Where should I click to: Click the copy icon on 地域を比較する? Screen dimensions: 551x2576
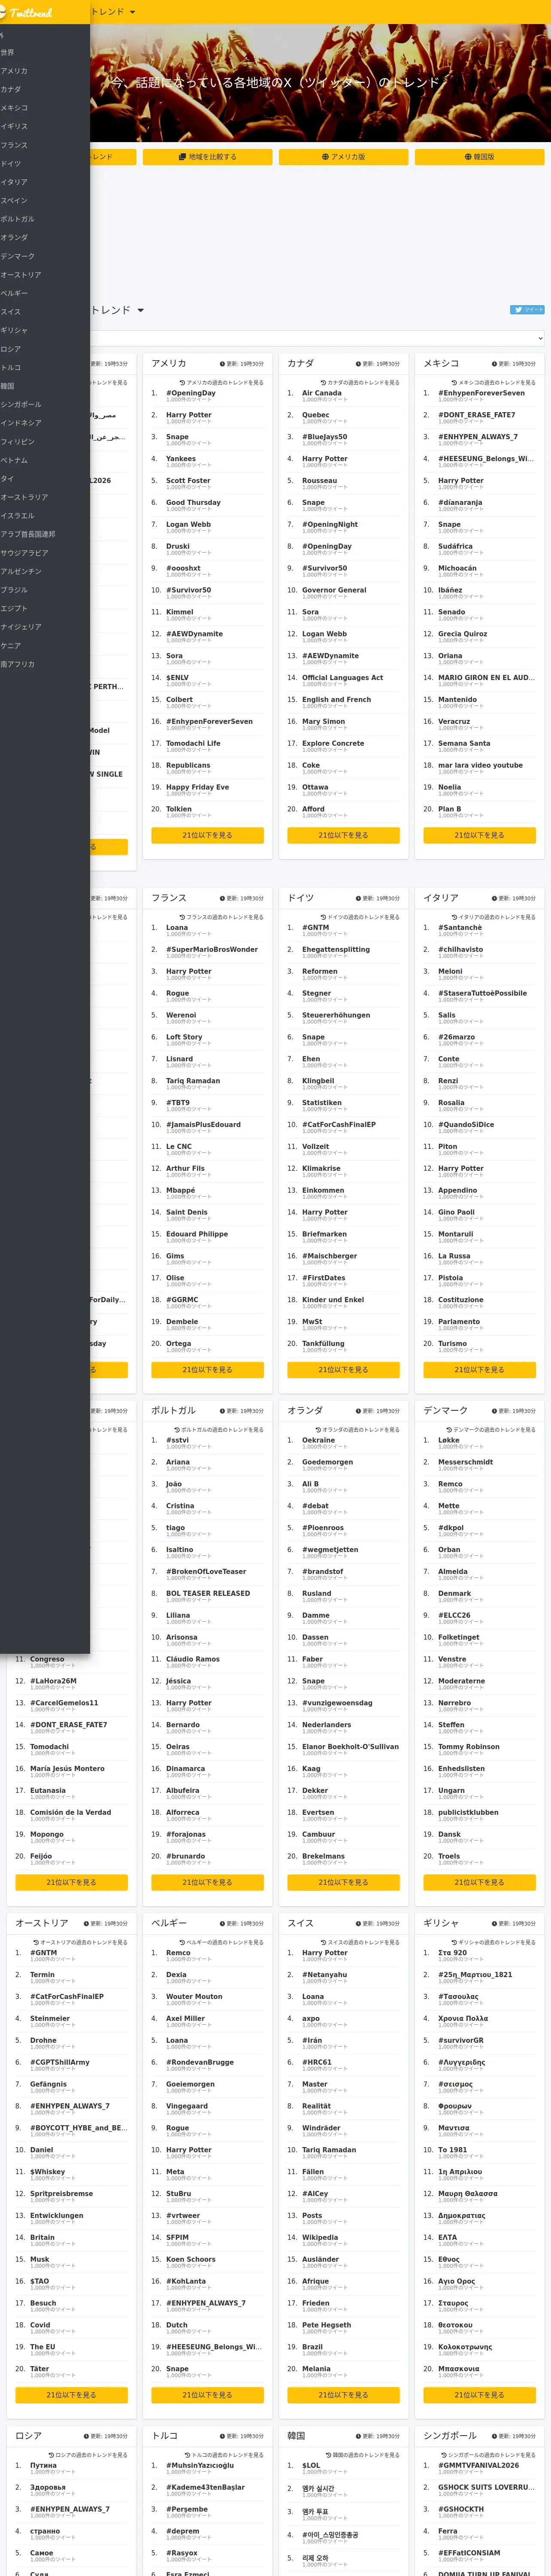183,157
